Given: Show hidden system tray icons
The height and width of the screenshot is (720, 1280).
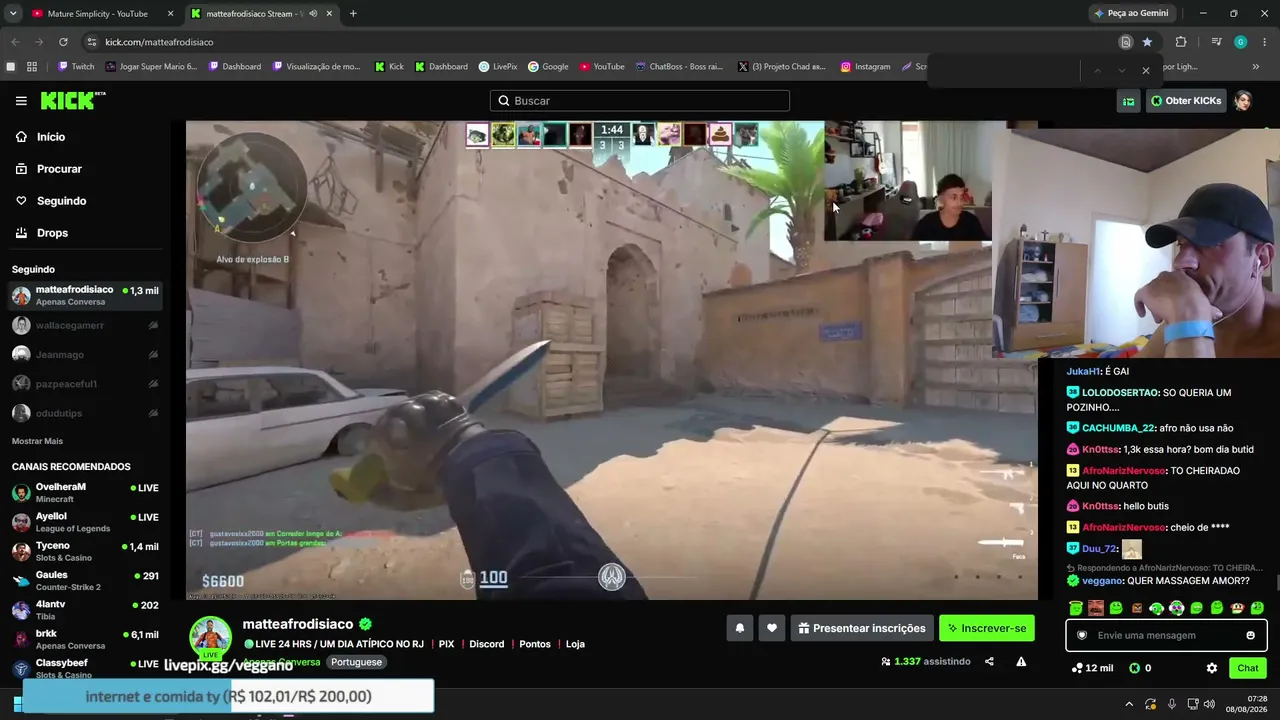Looking at the screenshot, I should tap(1129, 704).
